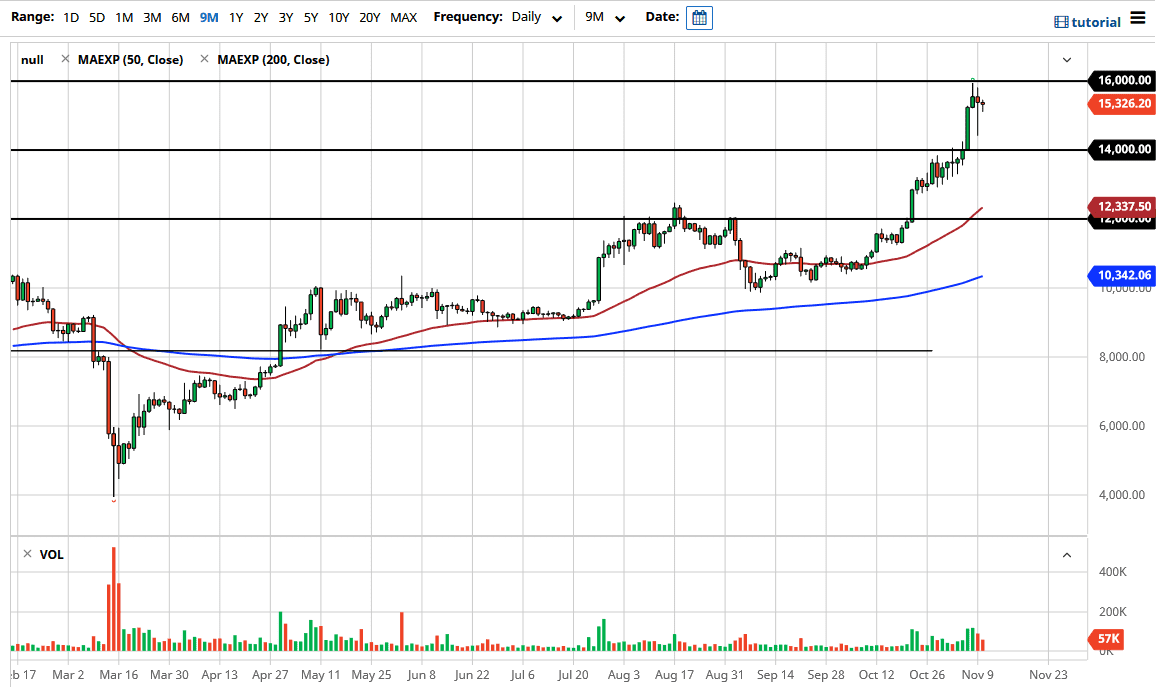The width and height of the screenshot is (1158, 689).
Task: Switch to the MAEXP (200, Close) tab
Action: 272,59
